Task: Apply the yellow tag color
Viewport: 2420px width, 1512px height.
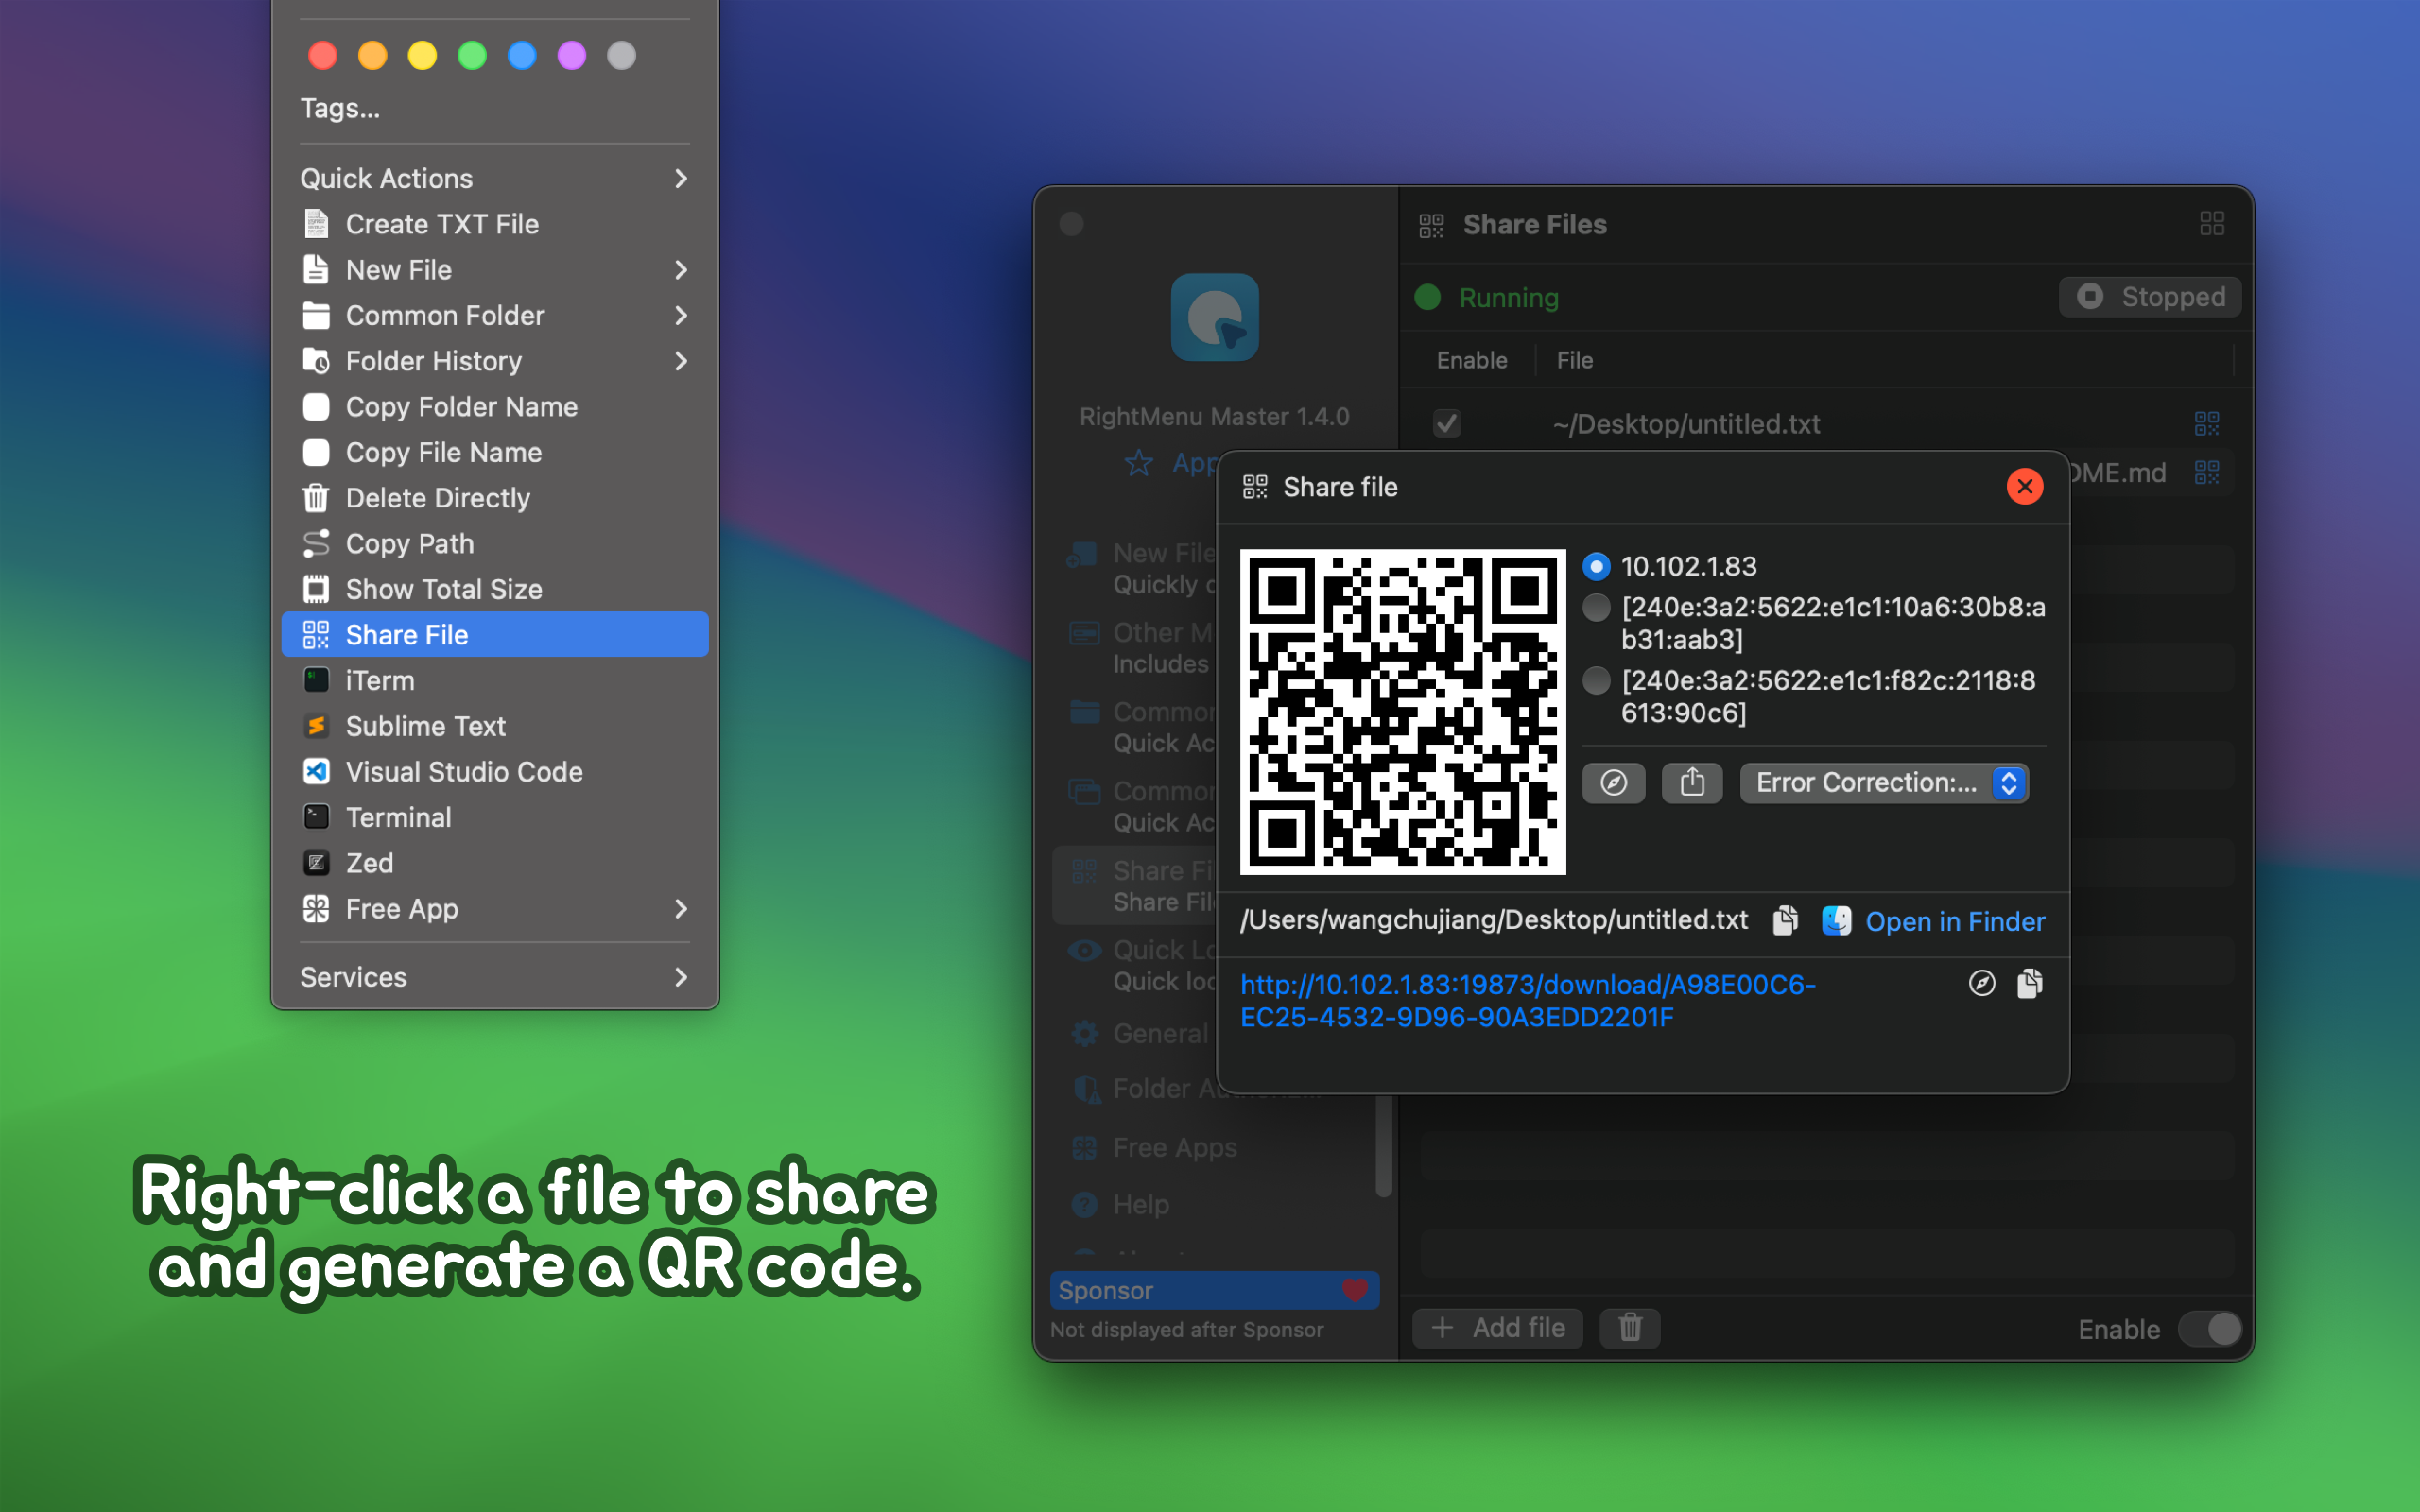Action: 423,55
